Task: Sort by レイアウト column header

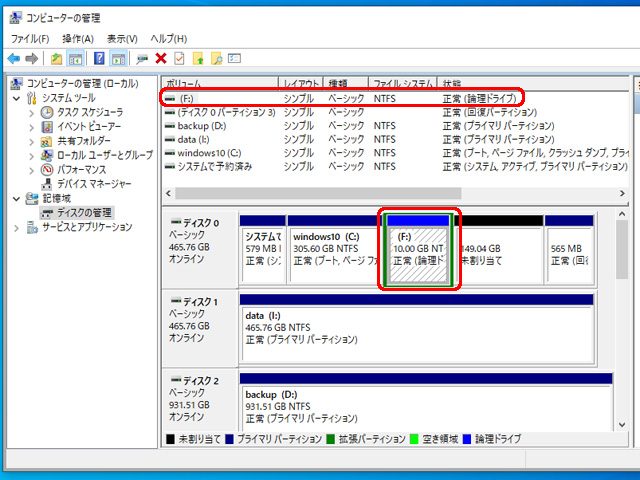Action: pyautogui.click(x=301, y=83)
